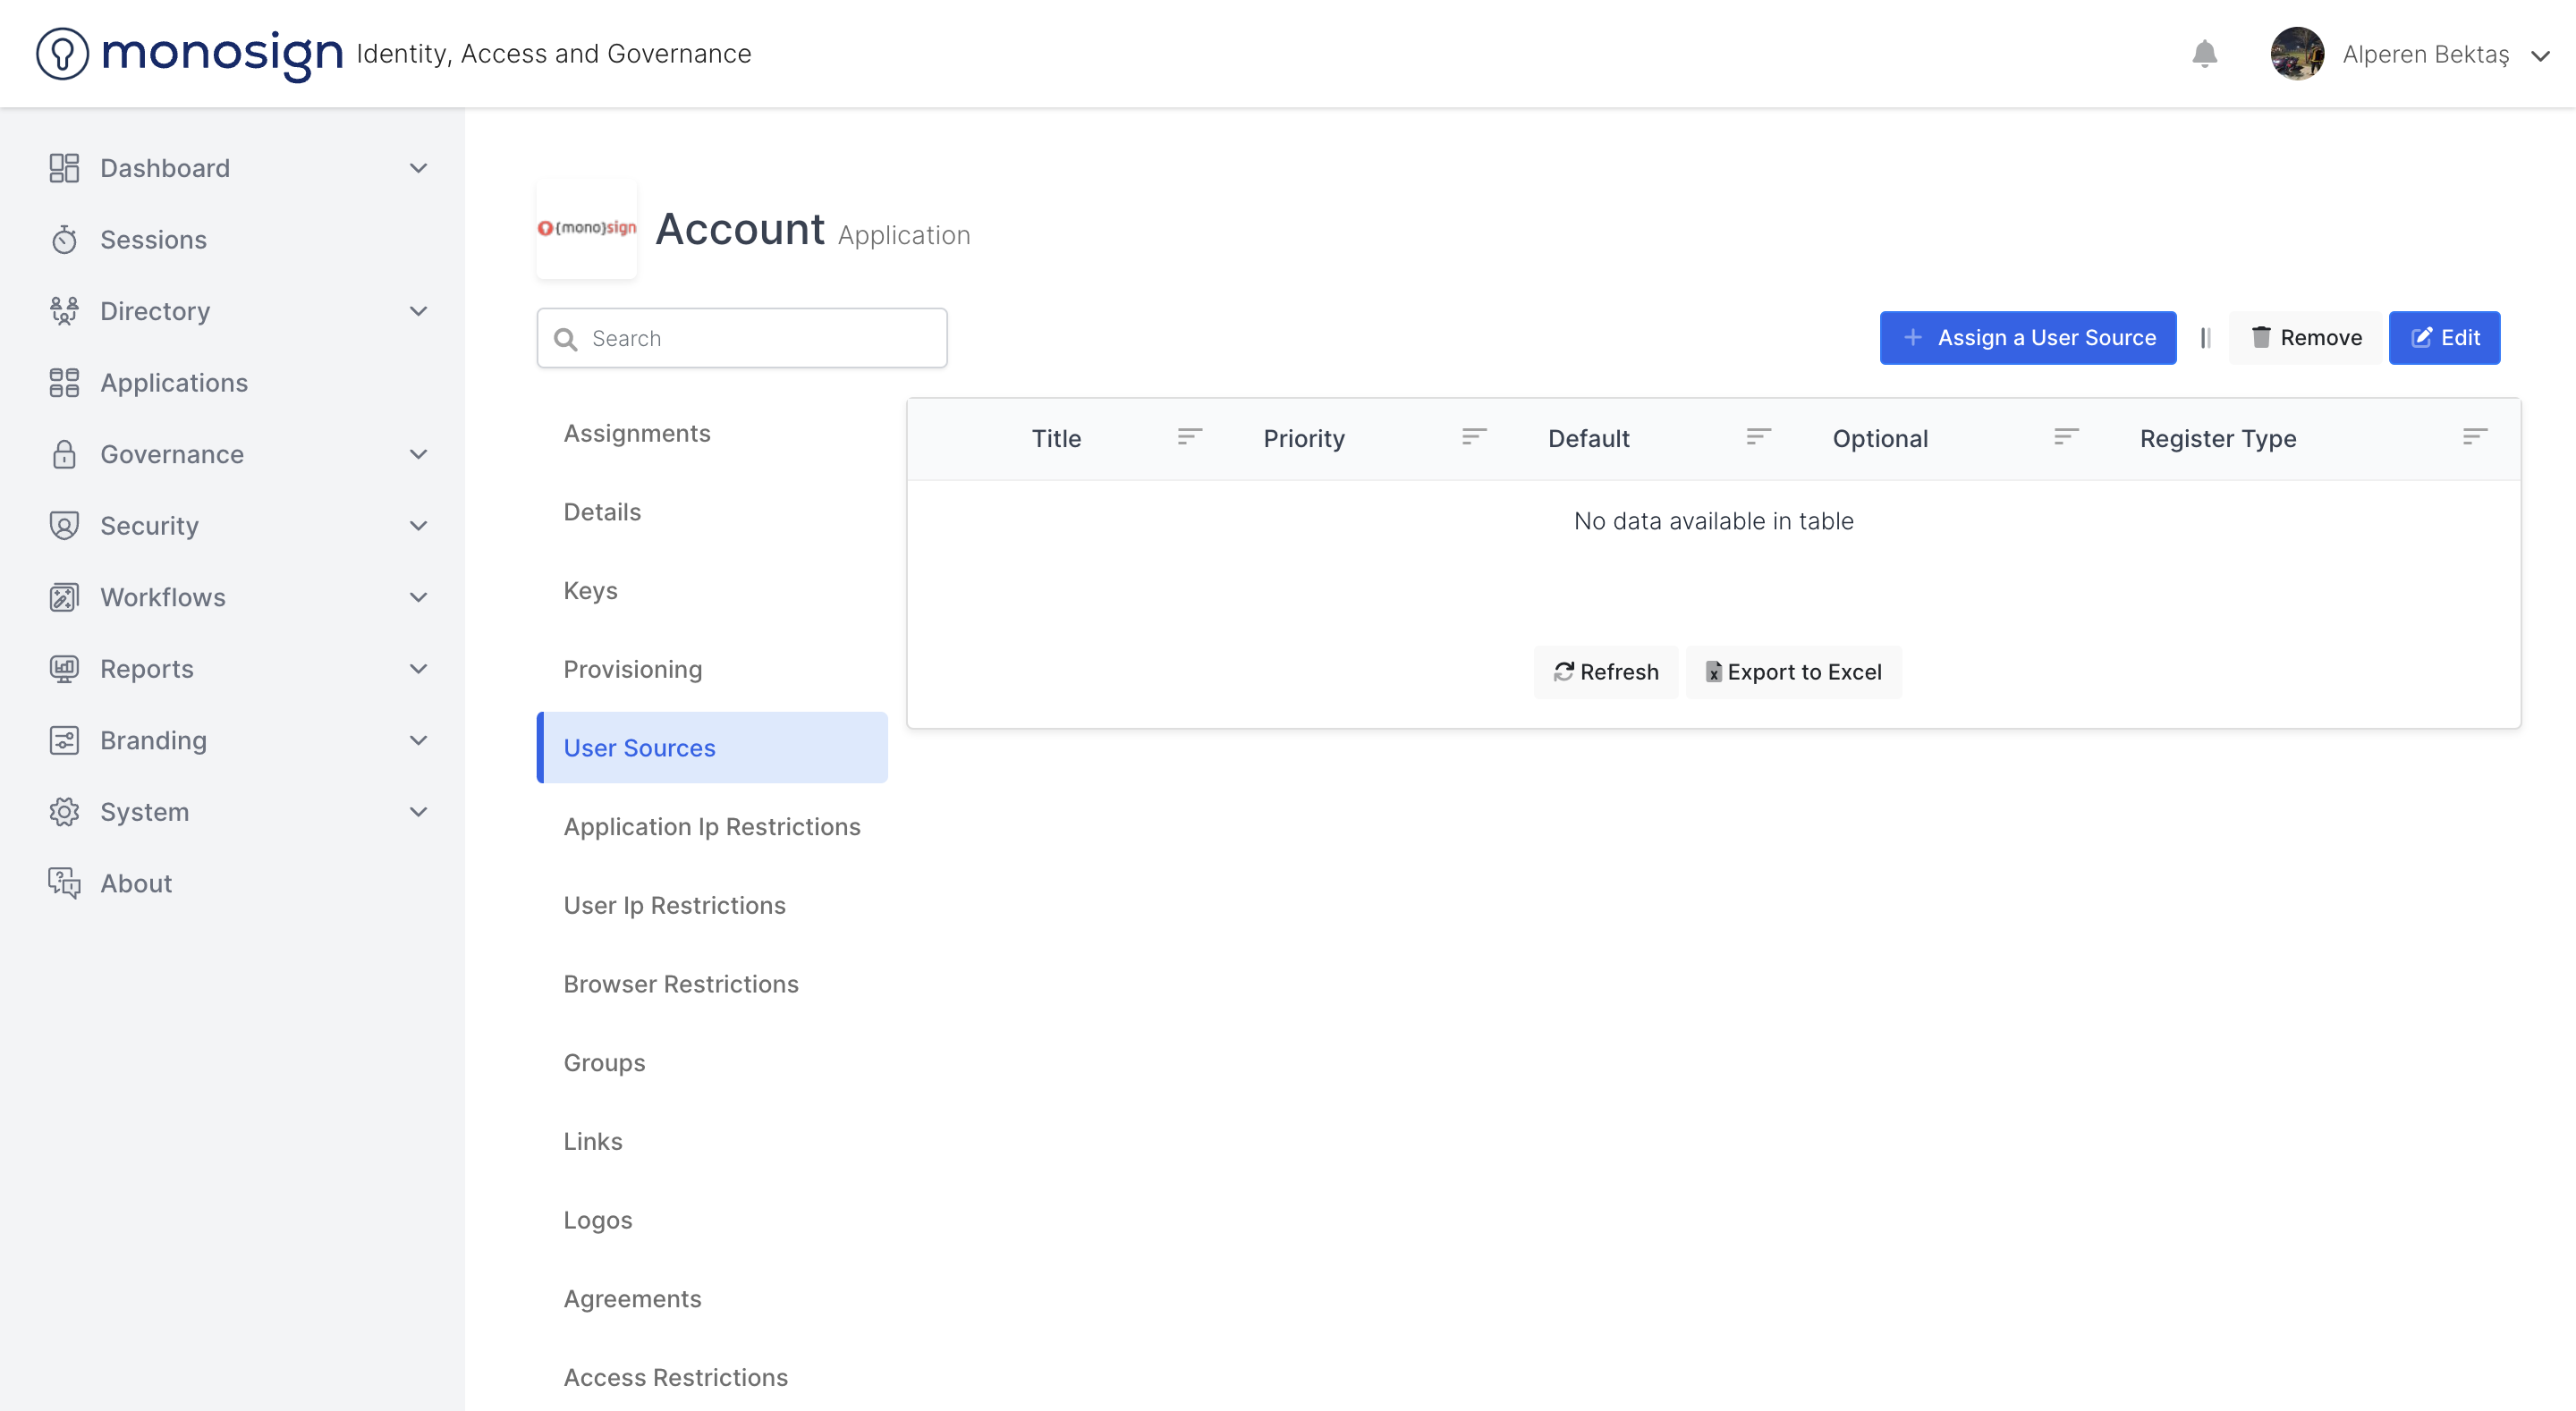Click the Applications grid icon

(64, 383)
